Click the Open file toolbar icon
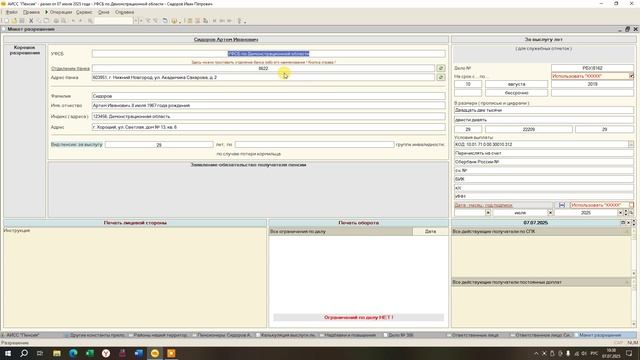Image resolution: width=640 pixels, height=360 pixels. [x=14, y=21]
